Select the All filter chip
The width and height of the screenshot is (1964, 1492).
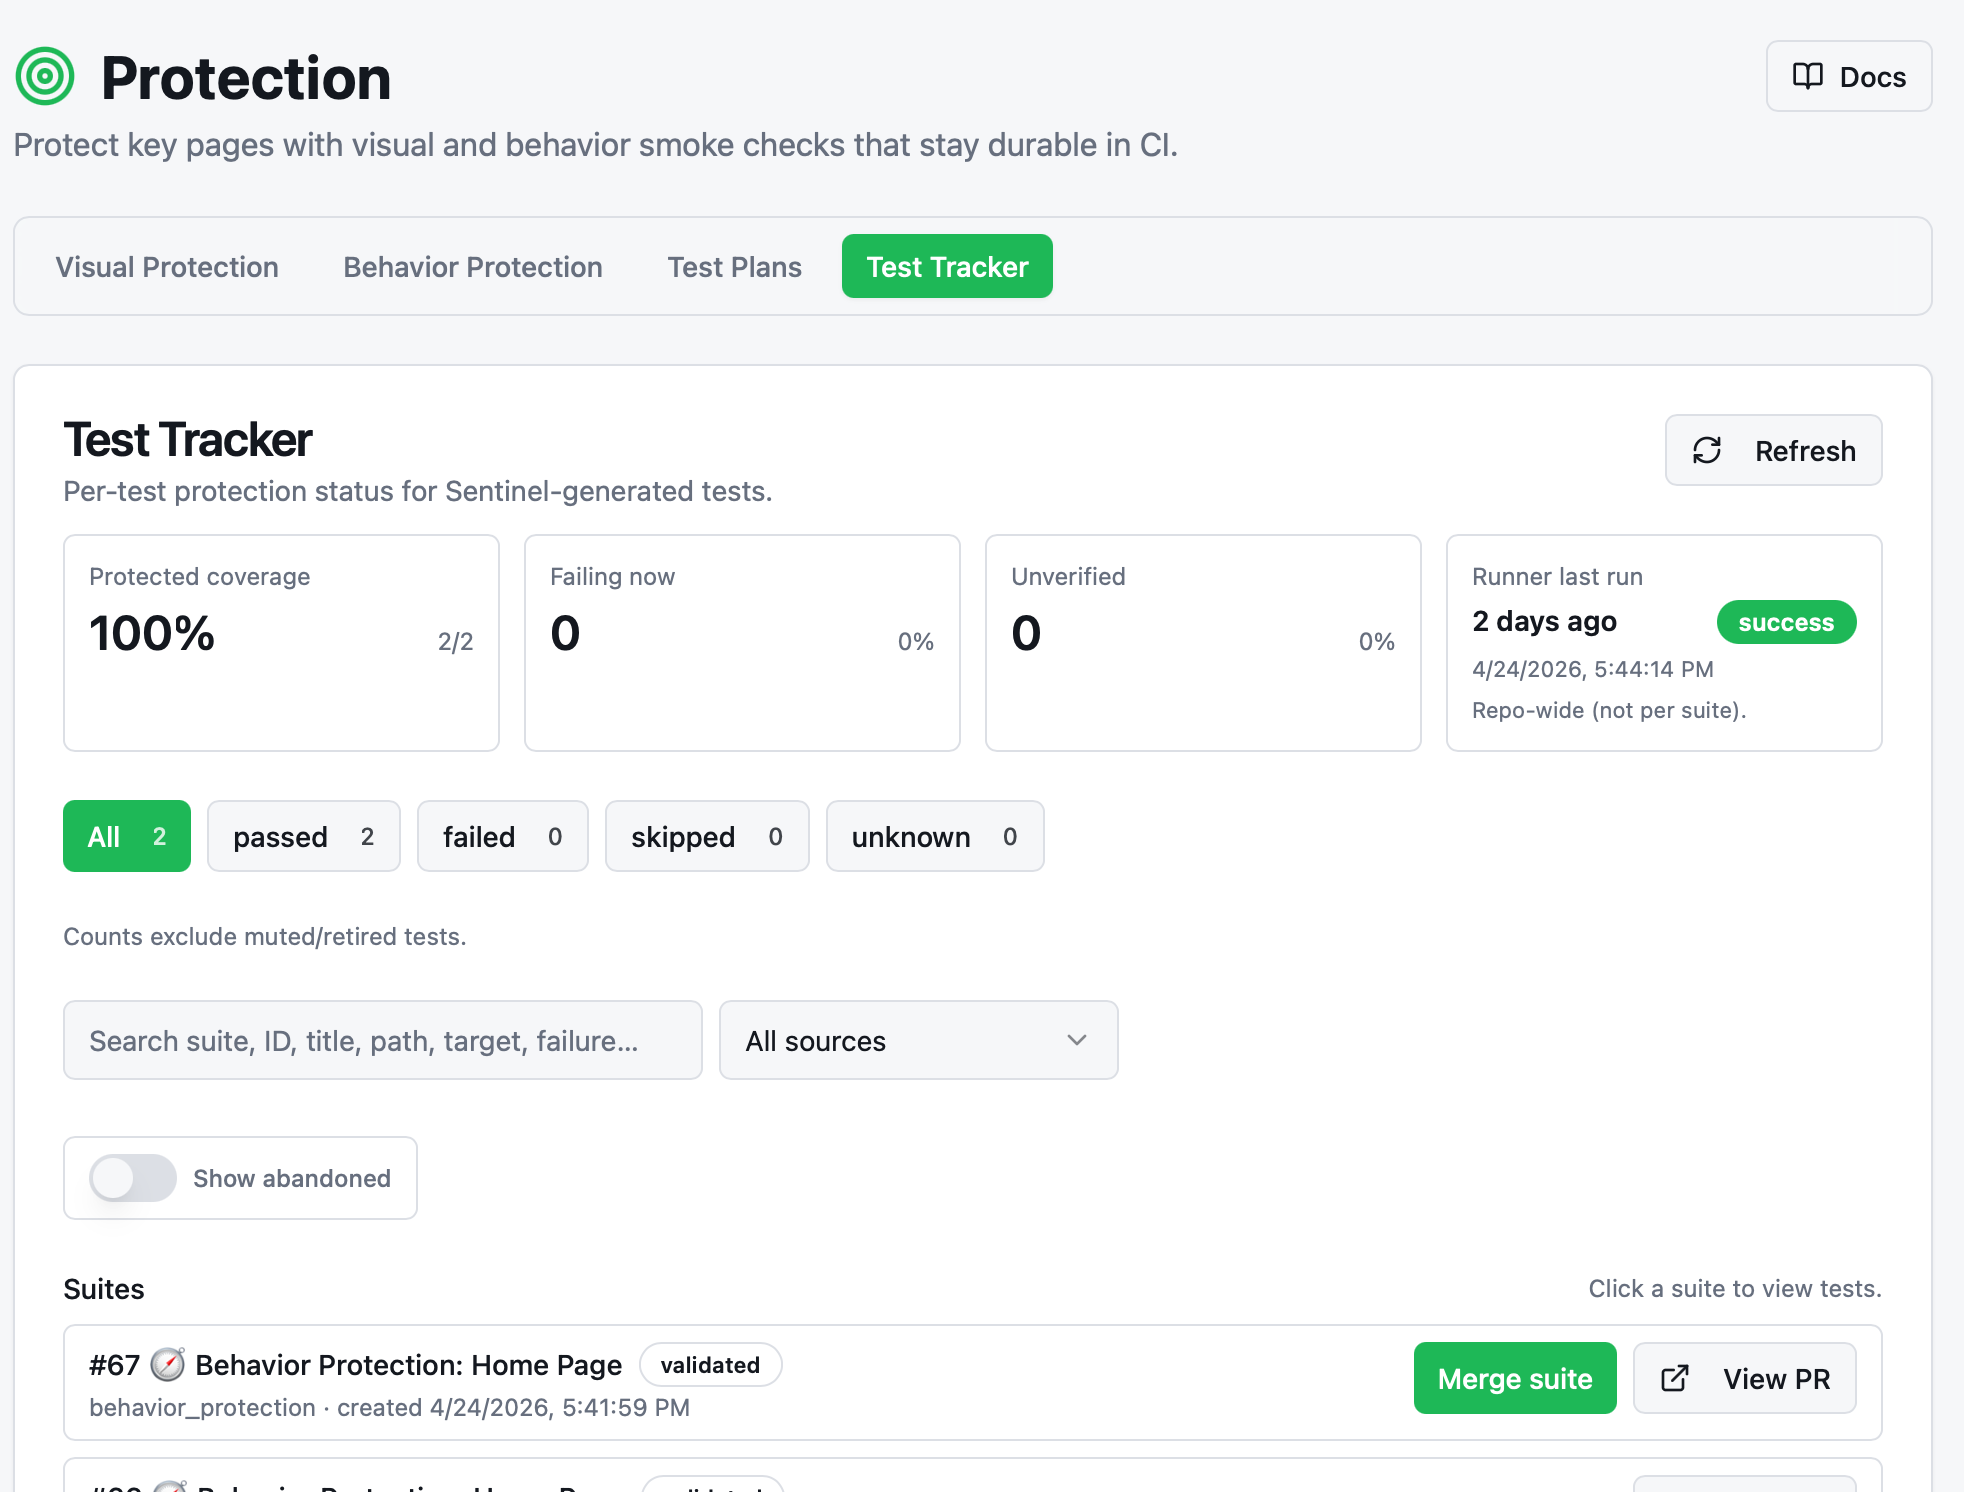click(127, 836)
